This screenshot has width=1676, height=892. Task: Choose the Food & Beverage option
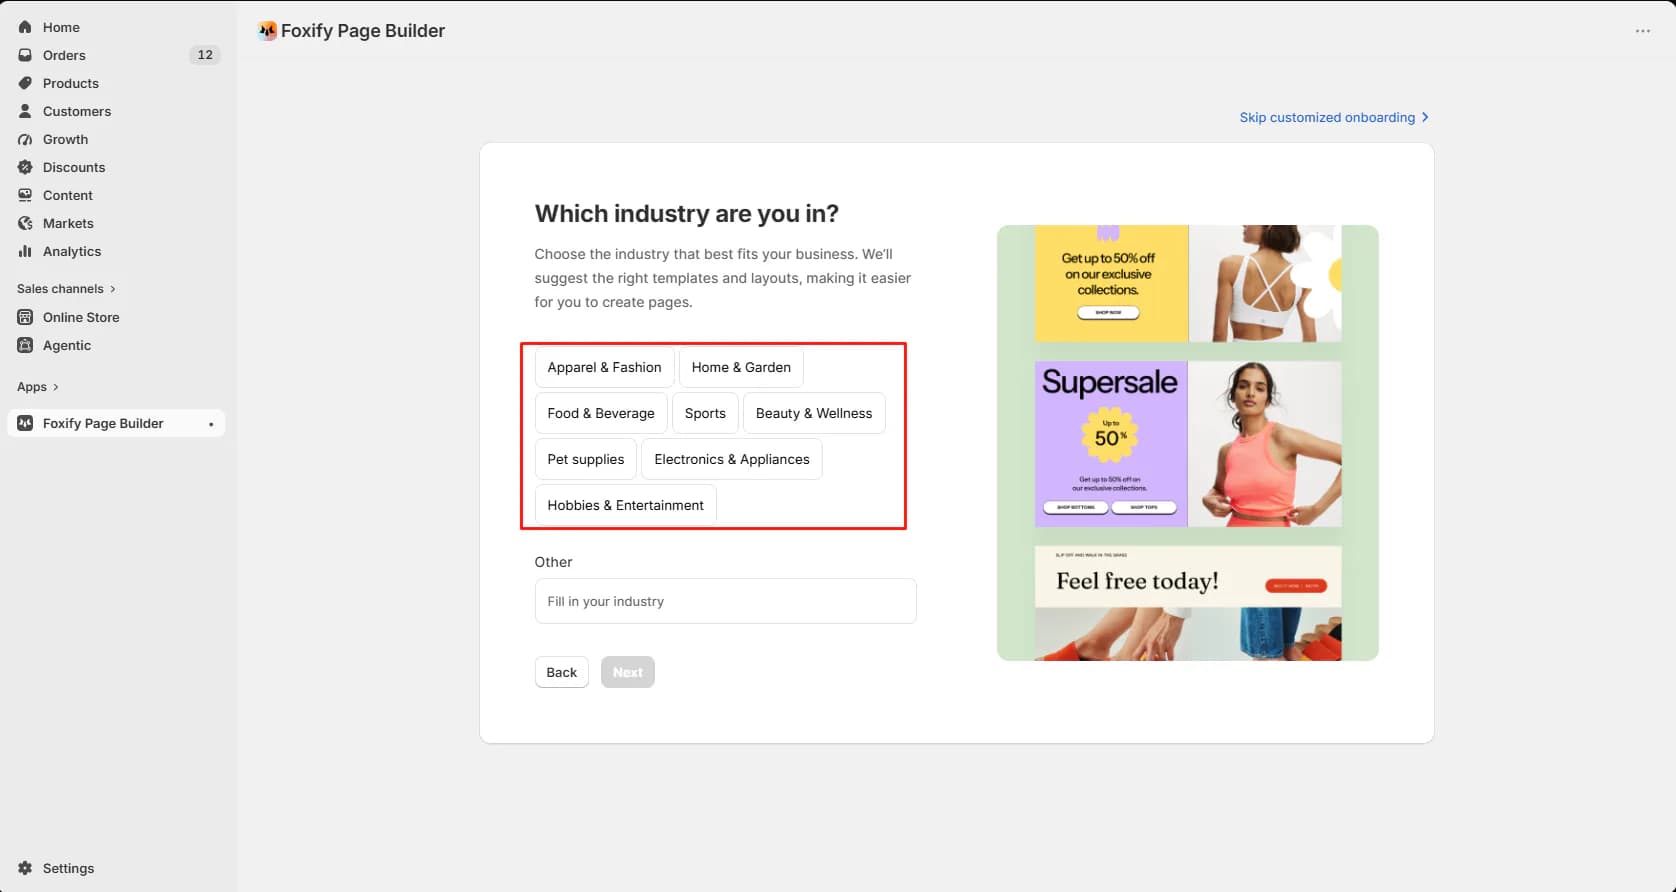601,413
